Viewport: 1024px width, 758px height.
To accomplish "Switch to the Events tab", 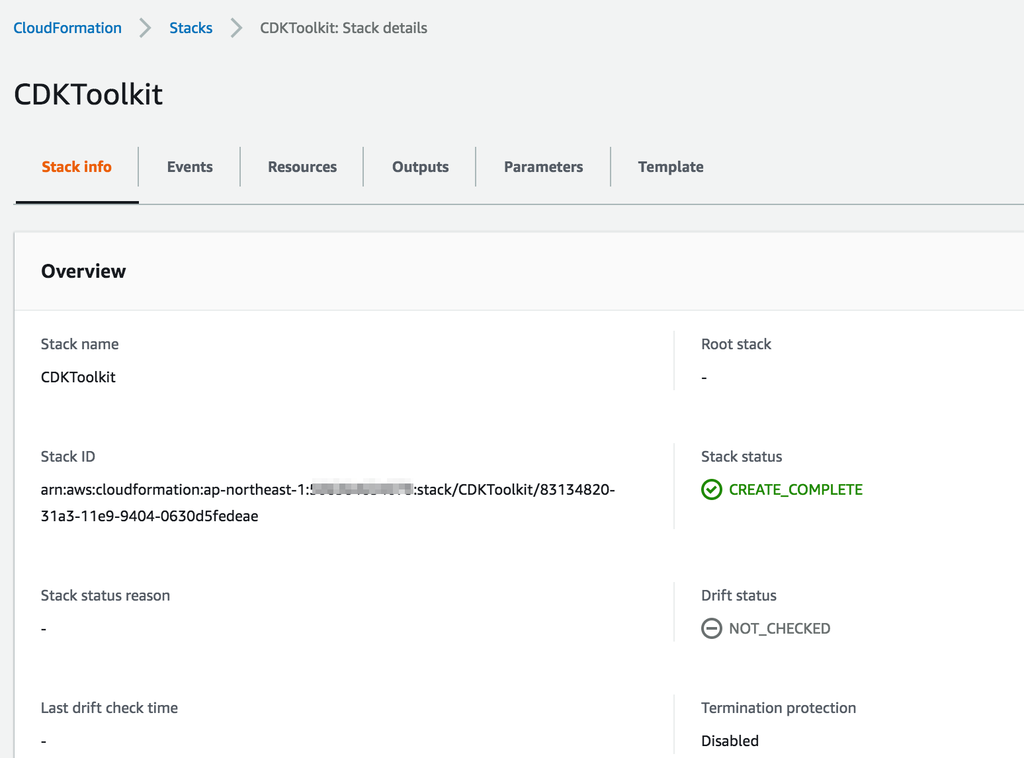I will 190,167.
